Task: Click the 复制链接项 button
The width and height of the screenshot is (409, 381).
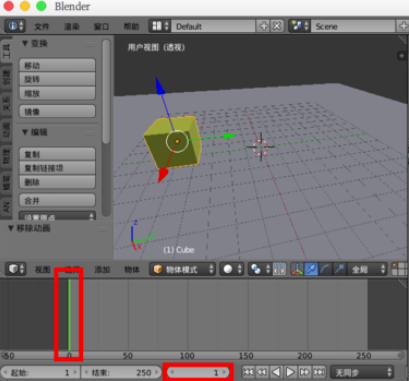Action: (57, 168)
